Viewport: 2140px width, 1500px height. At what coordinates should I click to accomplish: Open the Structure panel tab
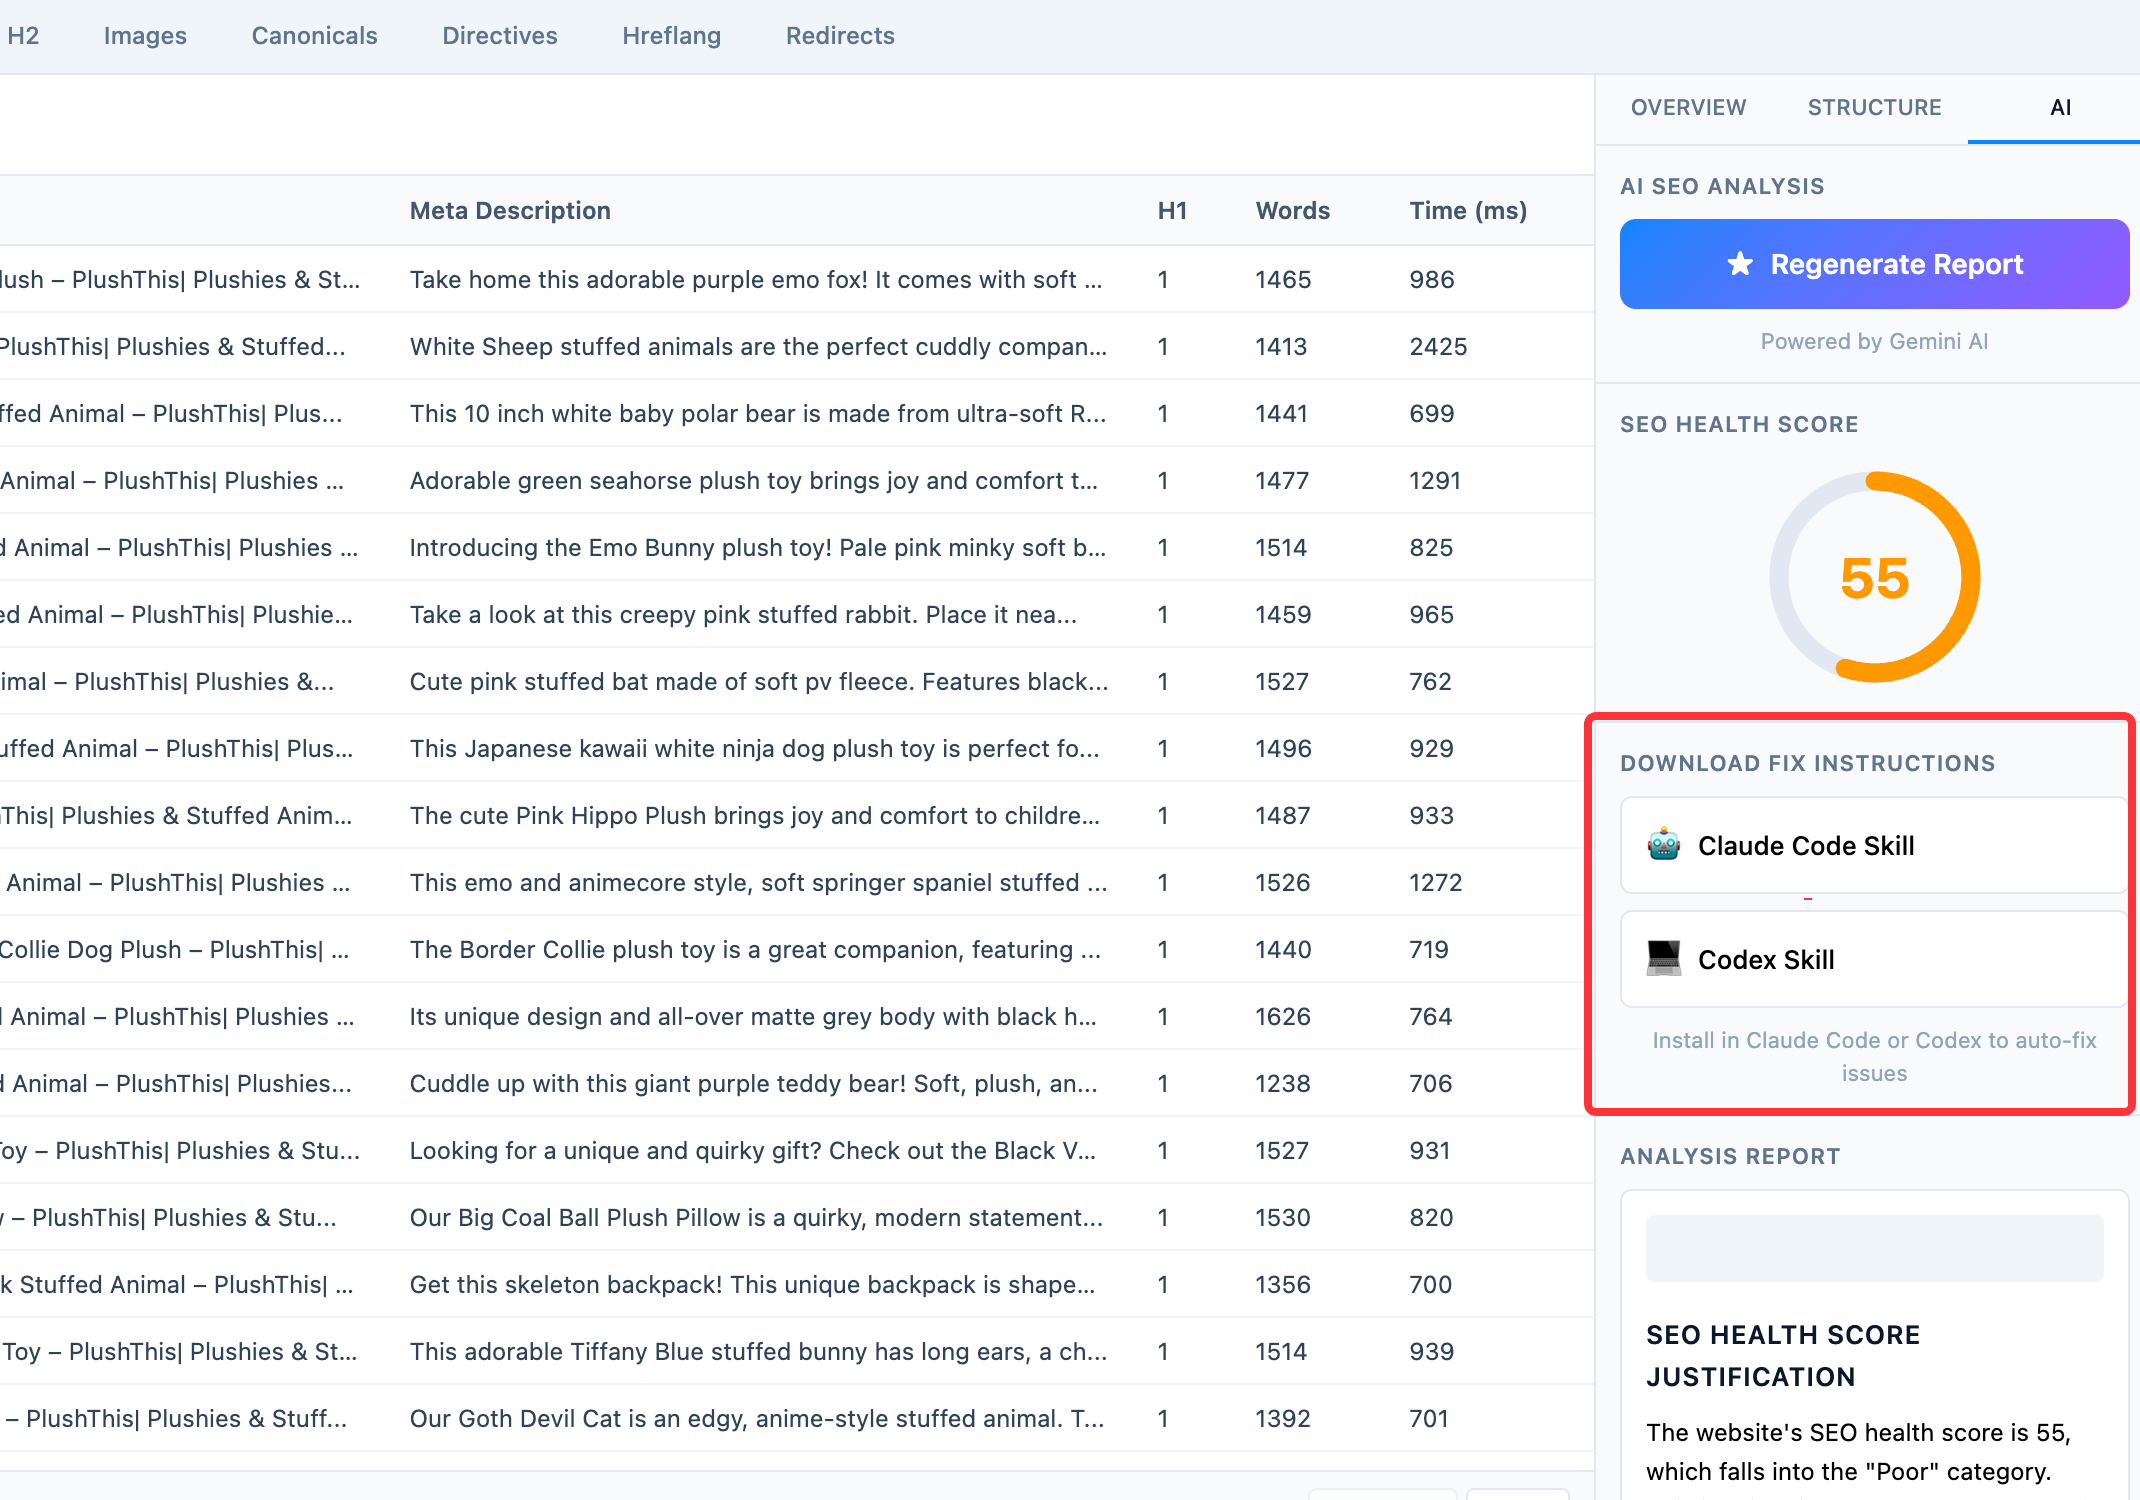pos(1874,108)
